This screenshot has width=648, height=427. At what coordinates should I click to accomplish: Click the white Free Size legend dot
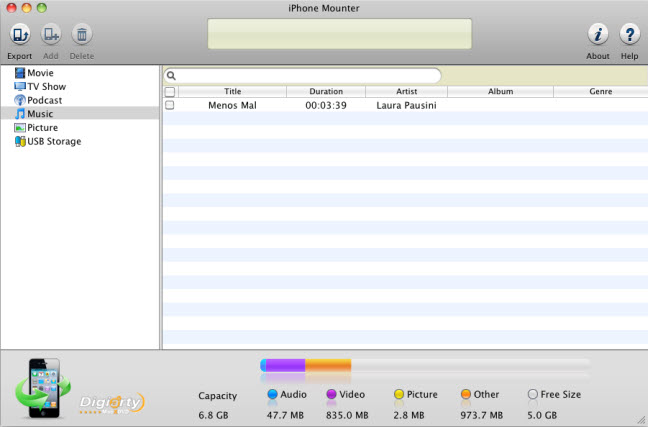[x=533, y=394]
